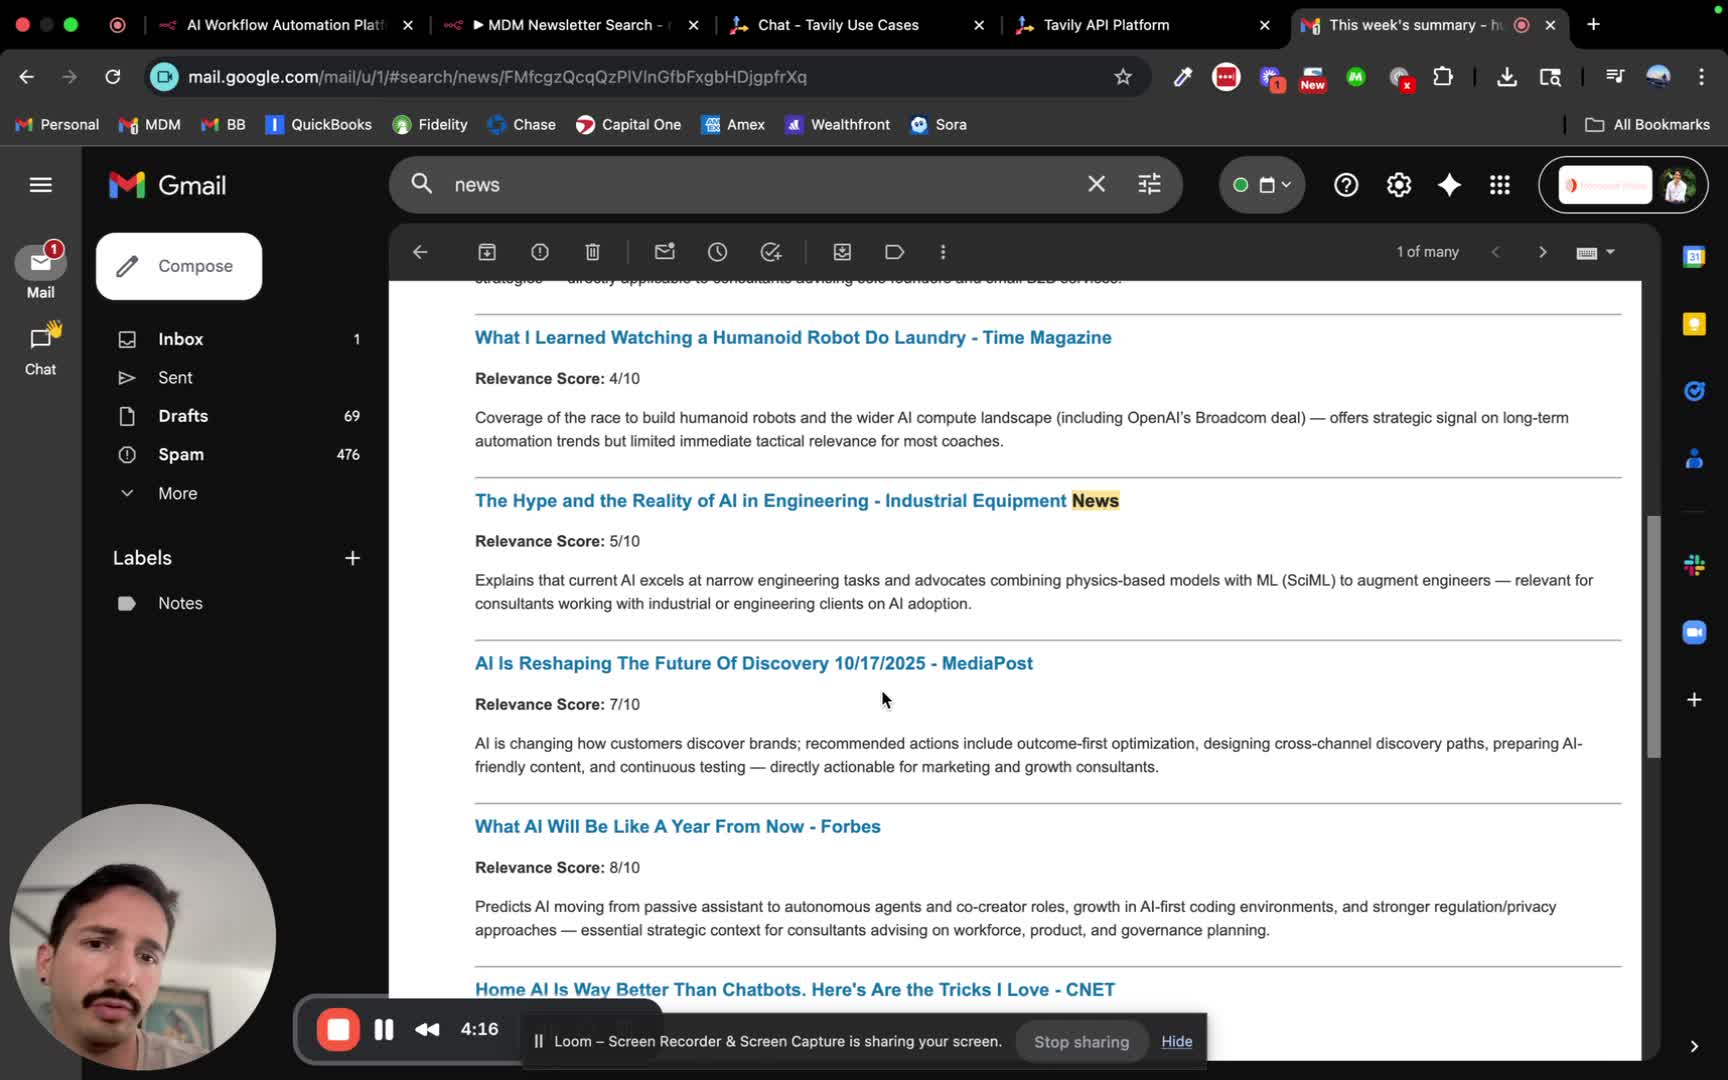
Task: Rewind the Loom recording
Action: click(427, 1030)
